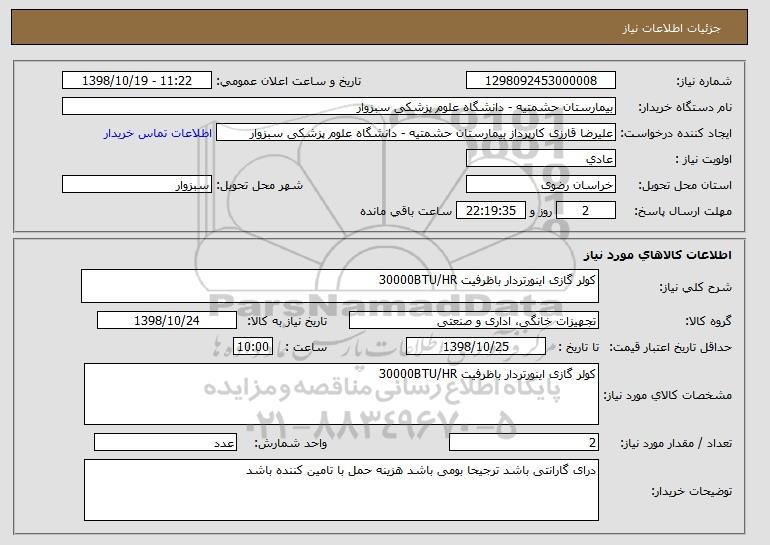Select the label شرح کلی نیاز

point(695,287)
